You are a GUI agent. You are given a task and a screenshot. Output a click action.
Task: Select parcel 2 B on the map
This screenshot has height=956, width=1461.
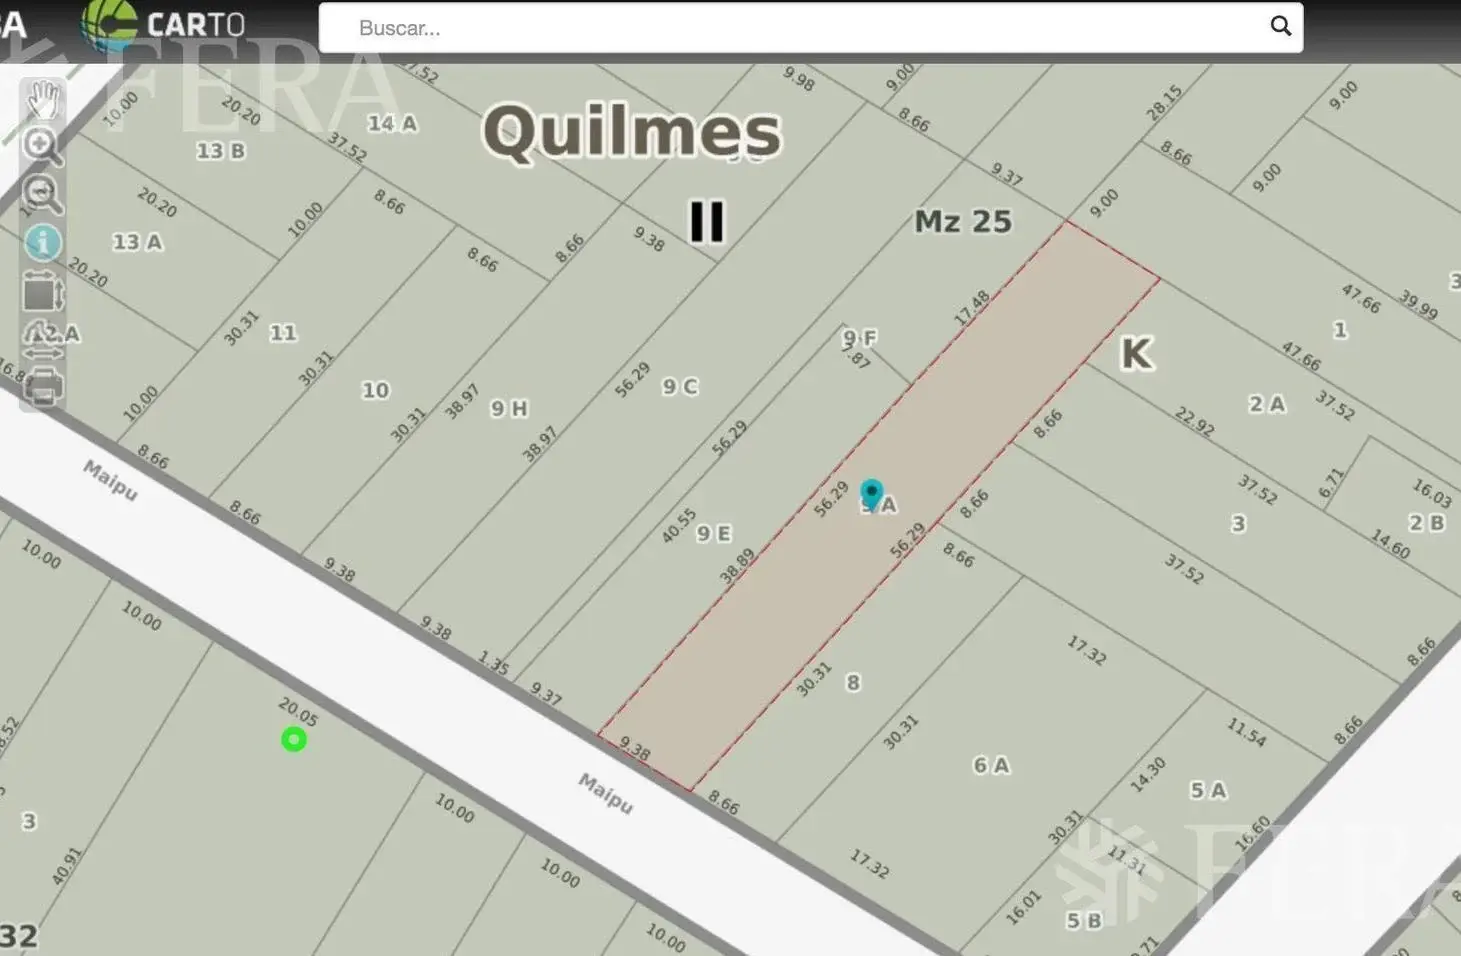click(x=1427, y=523)
